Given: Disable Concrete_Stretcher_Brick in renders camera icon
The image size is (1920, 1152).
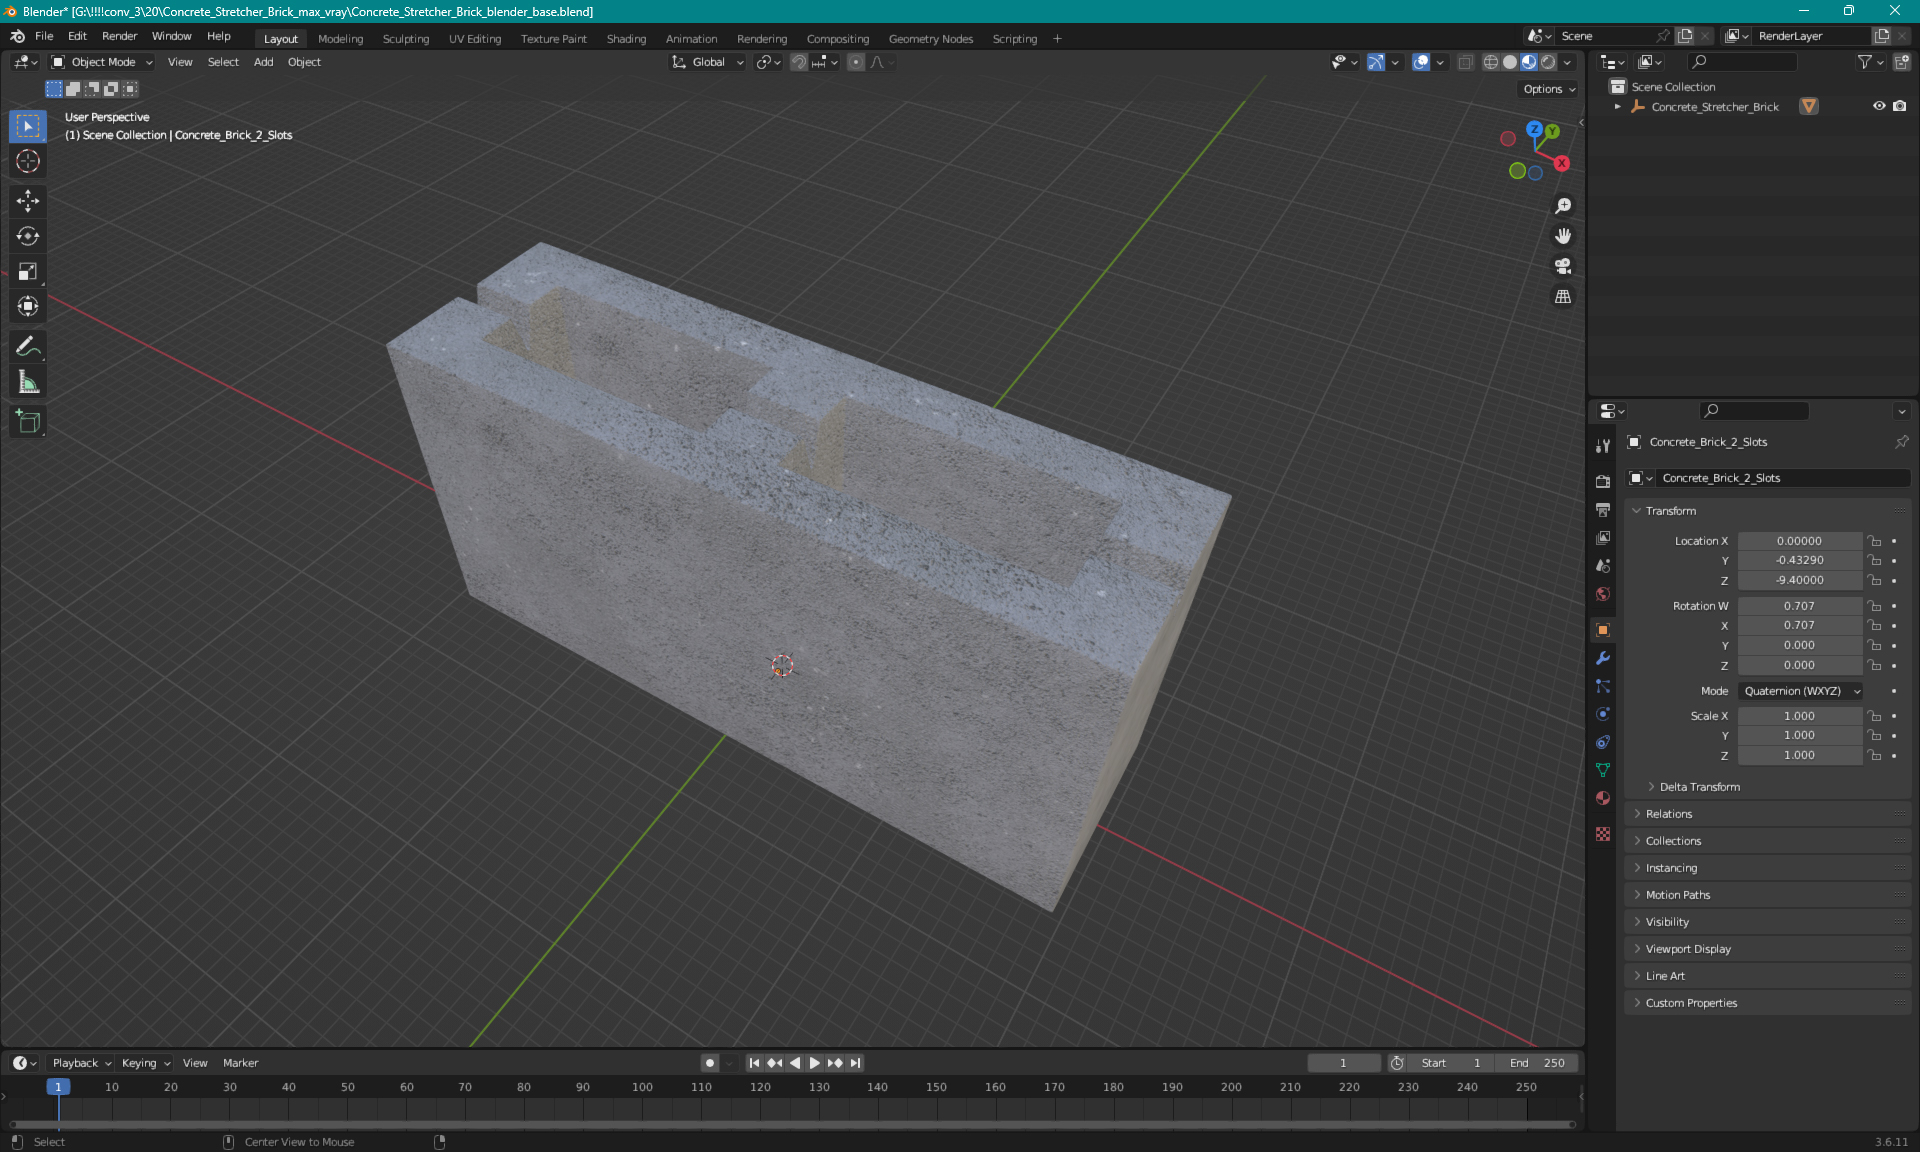Looking at the screenshot, I should point(1899,106).
